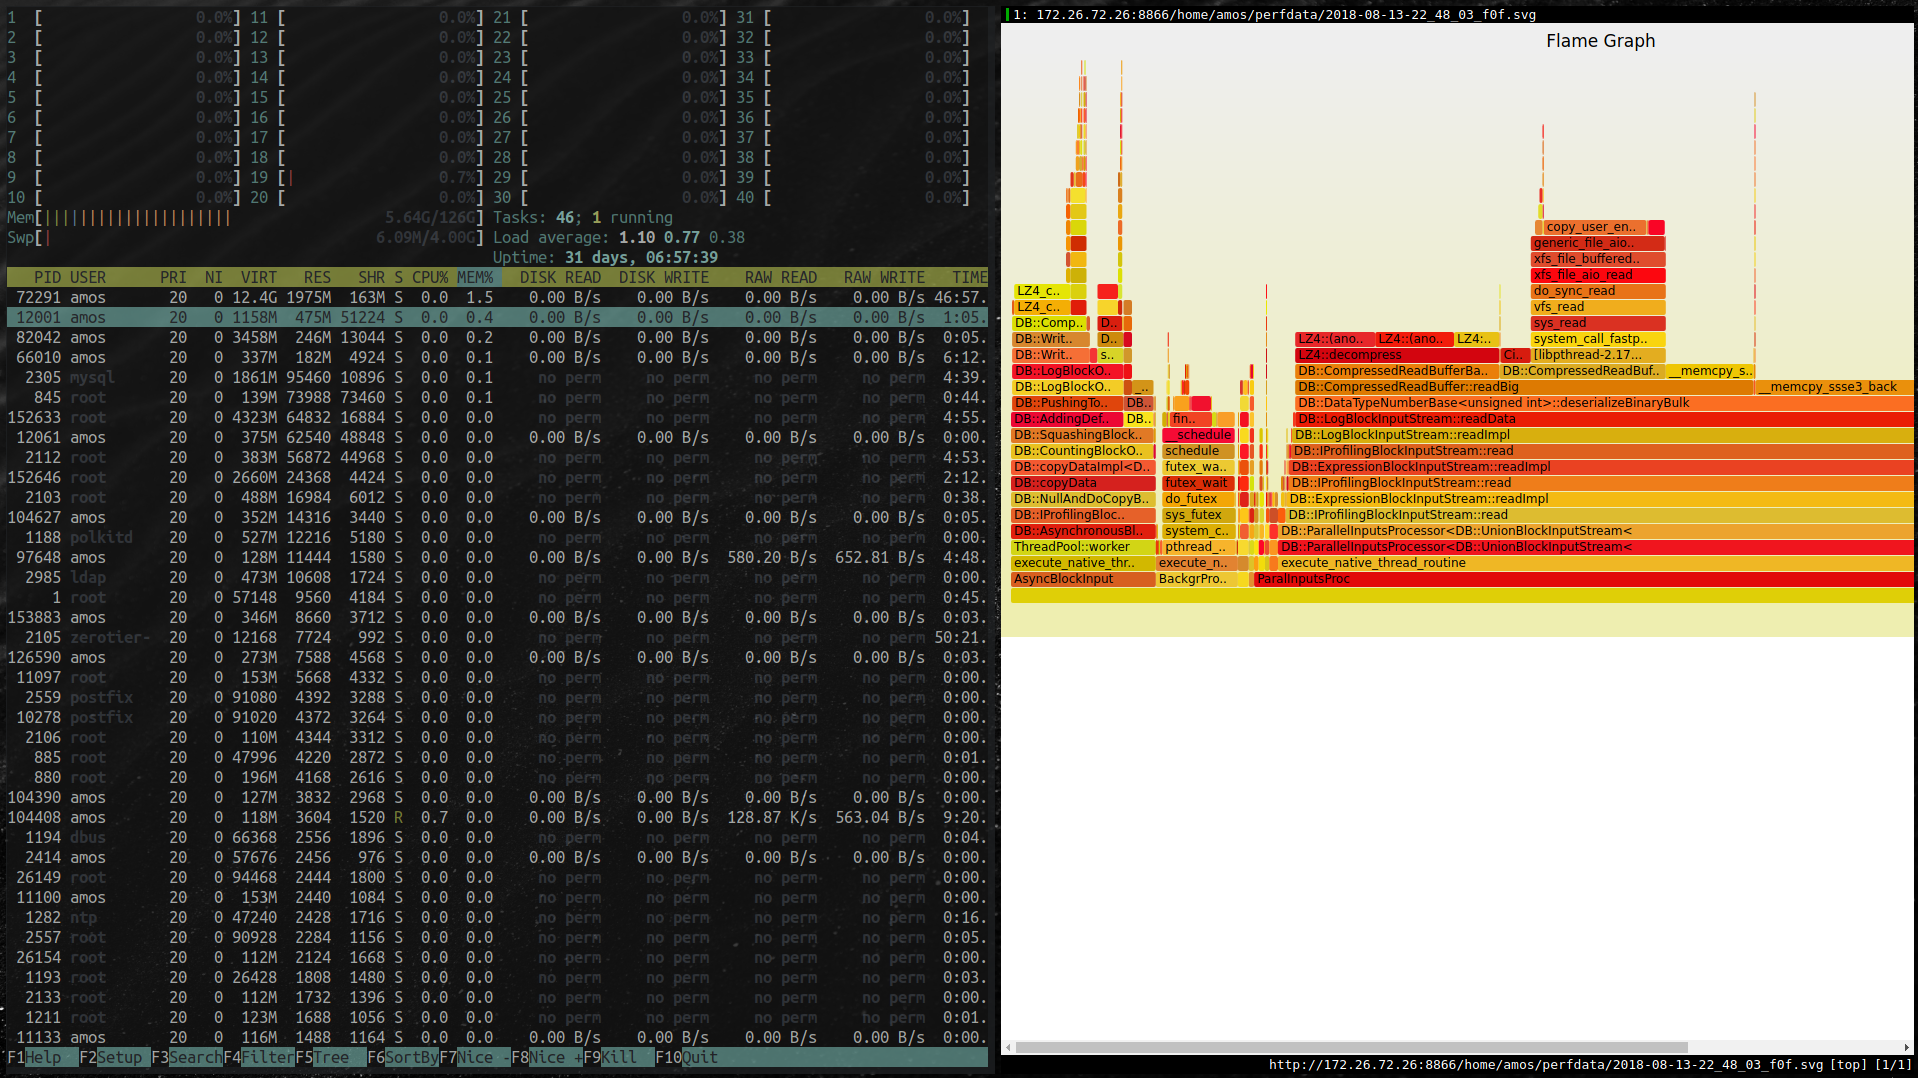1918x1078 pixels.
Task: Zoom into DB::AsynchronousBl.. flame frame
Action: click(x=1083, y=531)
